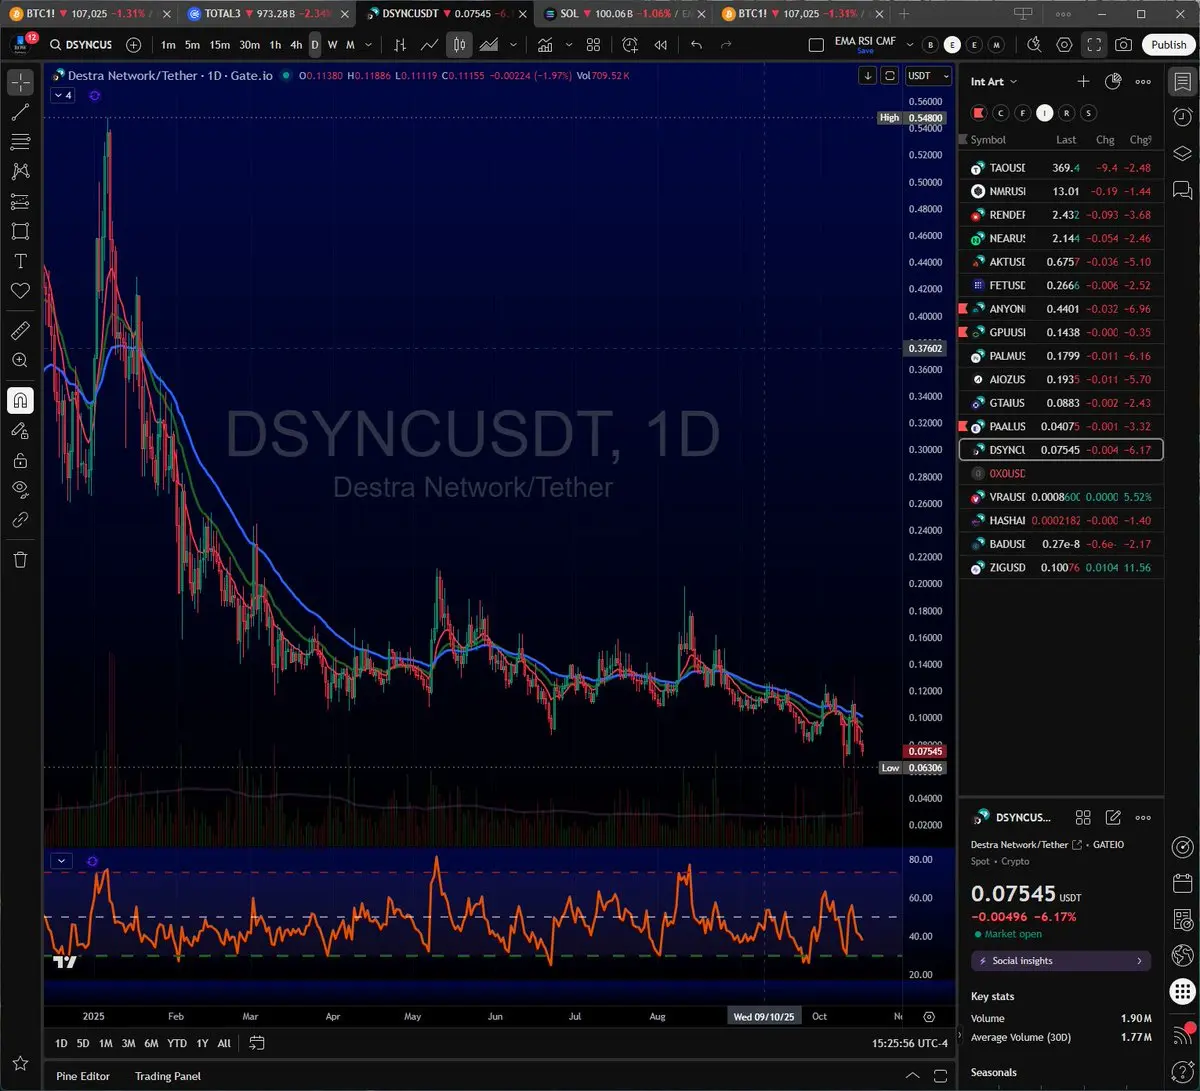Image resolution: width=1200 pixels, height=1091 pixels.
Task: Select the trend line drawing tool
Action: pyautogui.click(x=20, y=113)
